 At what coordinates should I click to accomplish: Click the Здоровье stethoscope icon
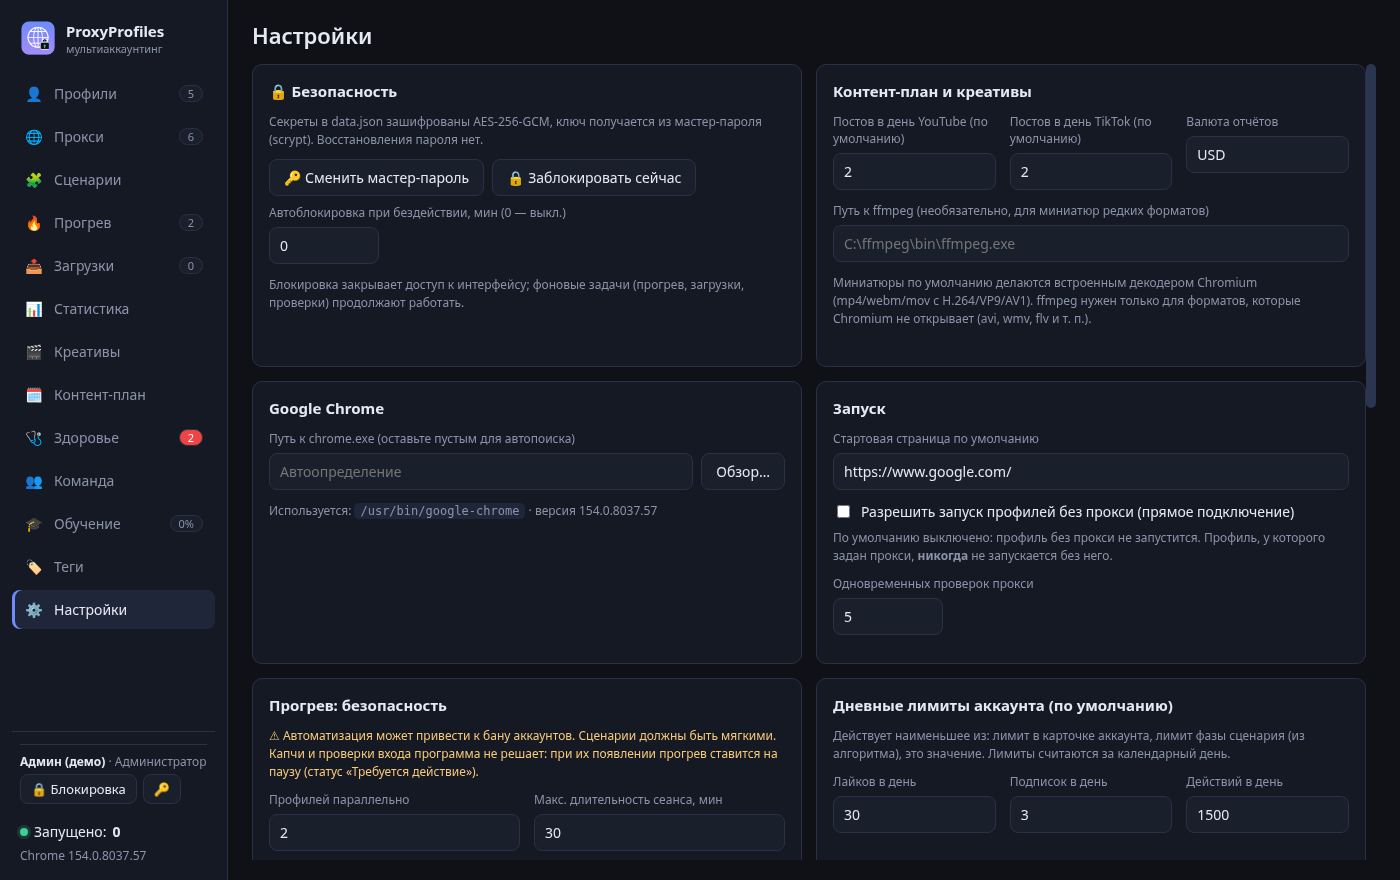pyautogui.click(x=34, y=438)
